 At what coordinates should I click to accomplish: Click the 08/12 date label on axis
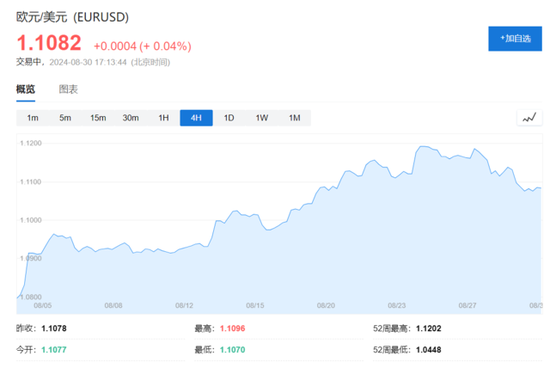tap(184, 306)
